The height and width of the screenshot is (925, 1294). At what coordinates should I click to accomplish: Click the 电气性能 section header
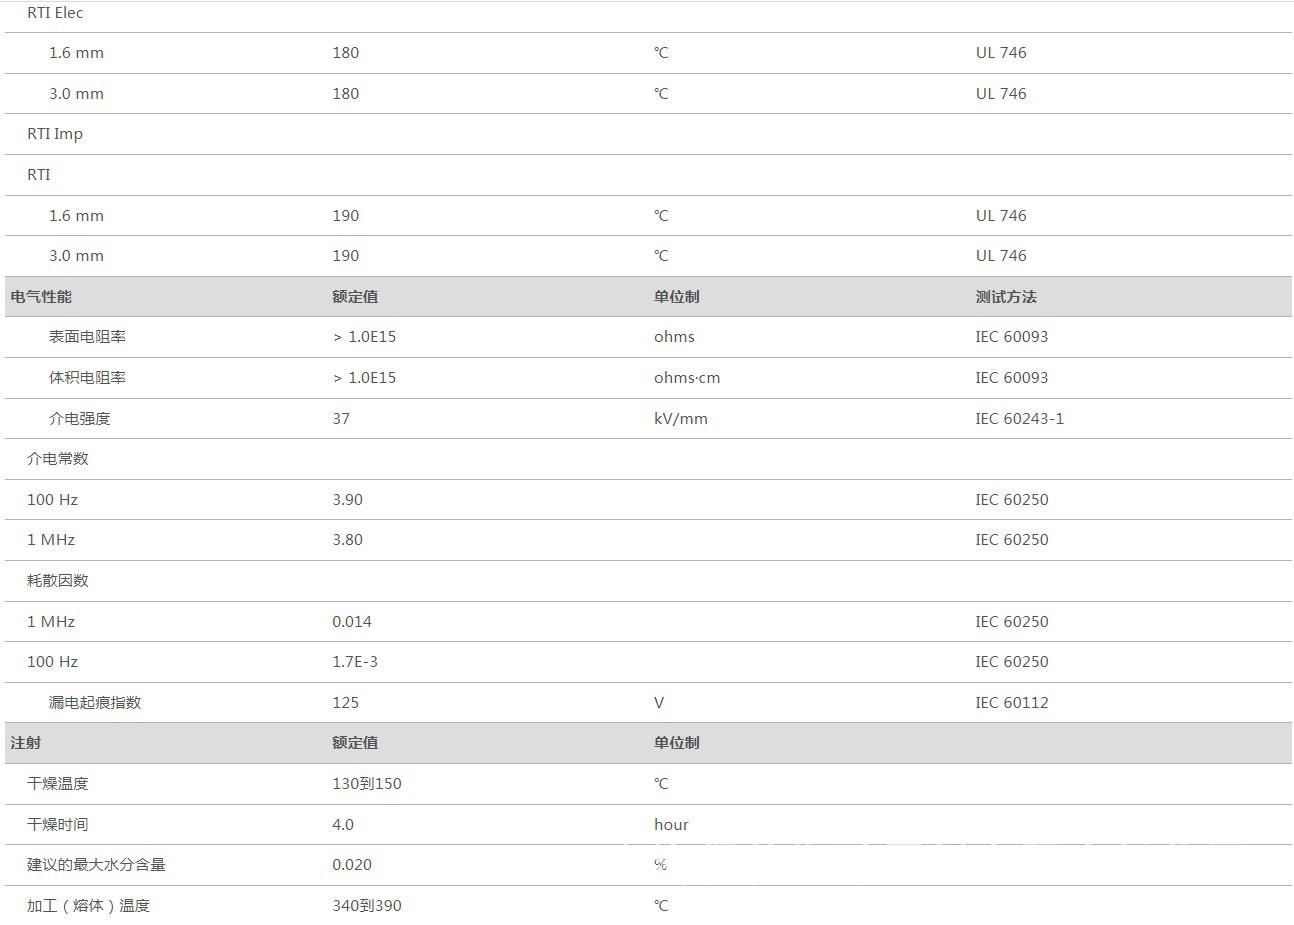coord(41,297)
